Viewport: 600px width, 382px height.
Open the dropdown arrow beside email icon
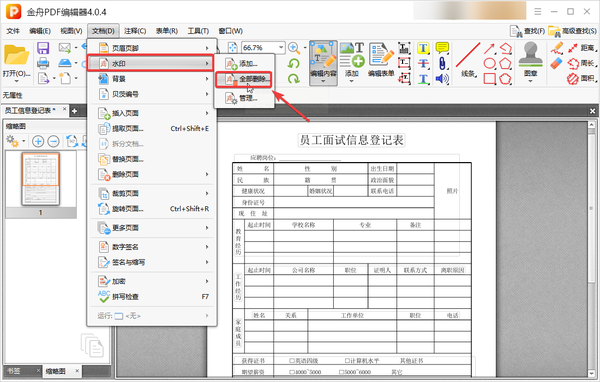(x=75, y=48)
